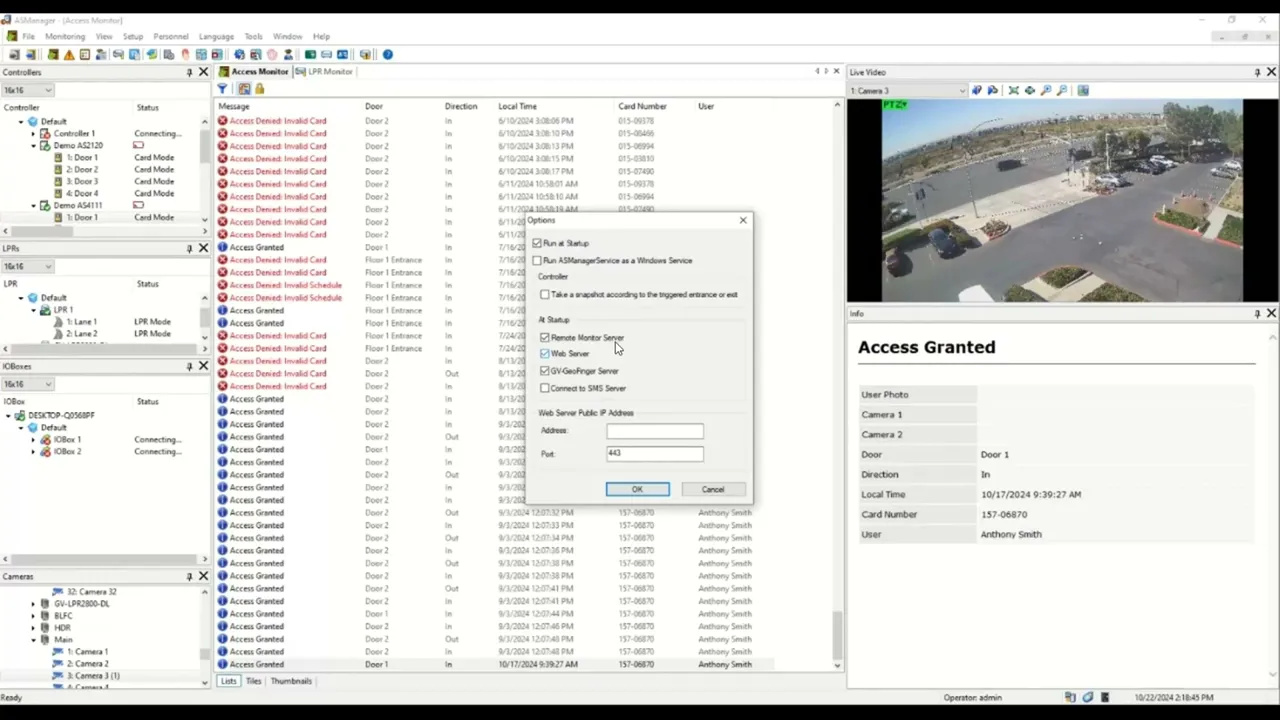
Task: Toggle the GV-GeoFinger Server checkbox
Action: click(x=545, y=371)
